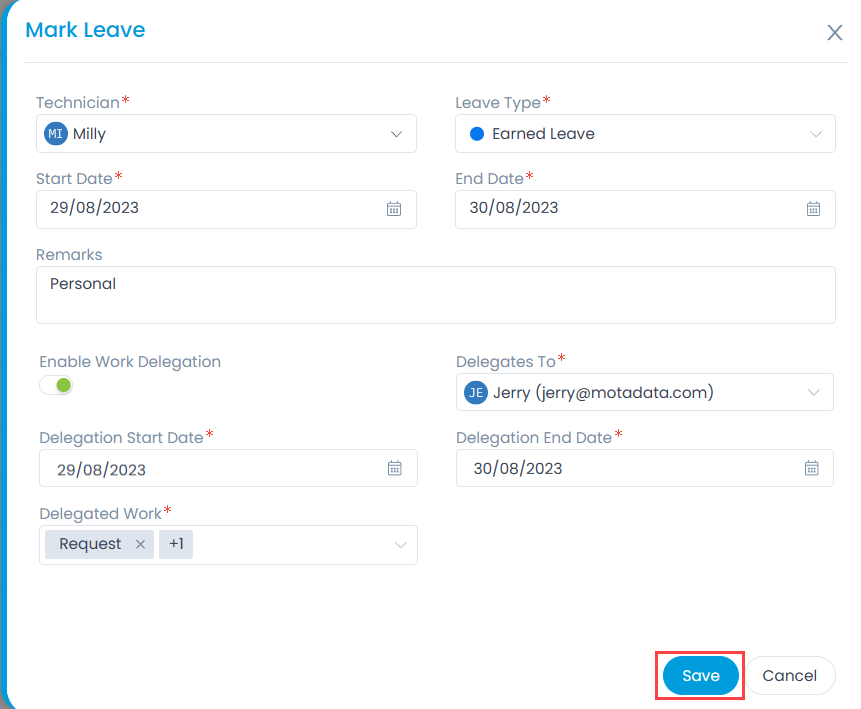Click the Delegation Start Date calendar icon
The height and width of the screenshot is (709, 861).
395,468
